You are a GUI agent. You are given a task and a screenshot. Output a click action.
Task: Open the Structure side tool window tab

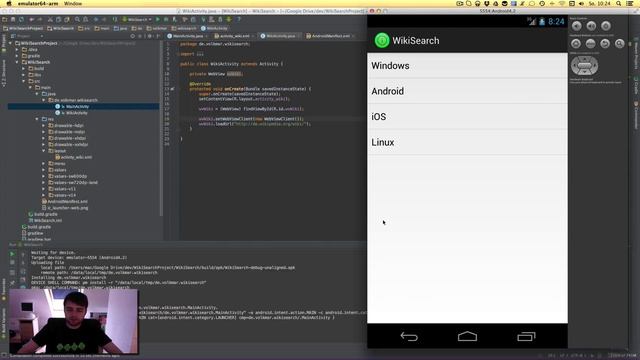coord(4,73)
